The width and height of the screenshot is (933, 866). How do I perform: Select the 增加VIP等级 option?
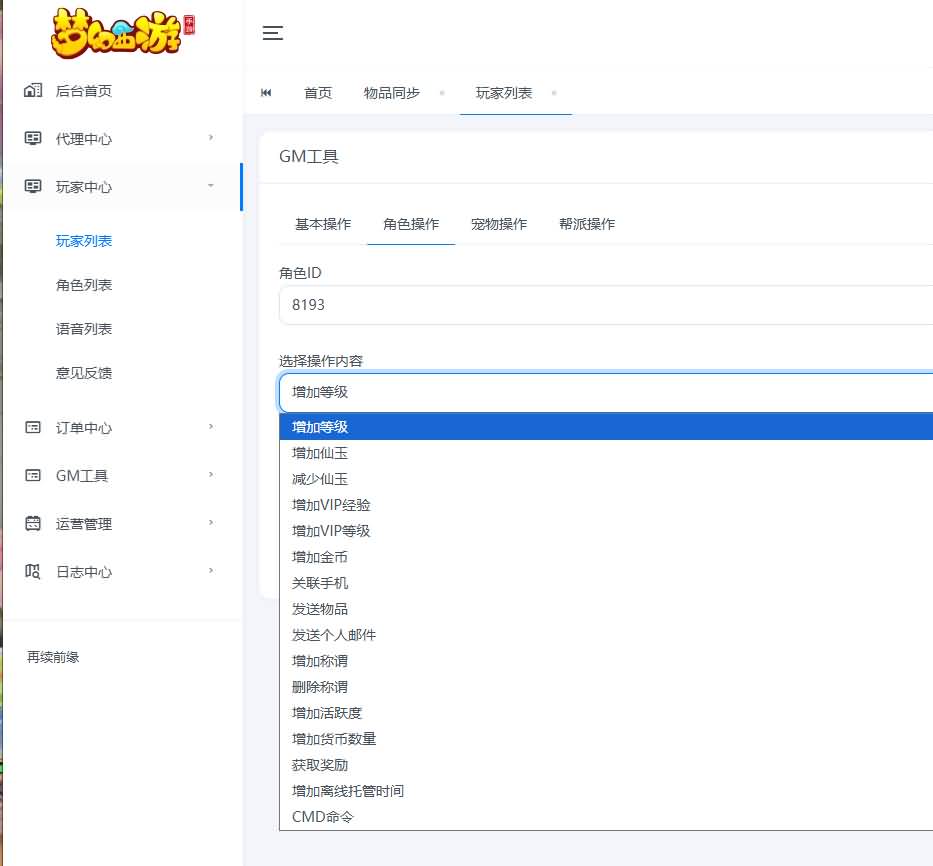pyautogui.click(x=606, y=531)
